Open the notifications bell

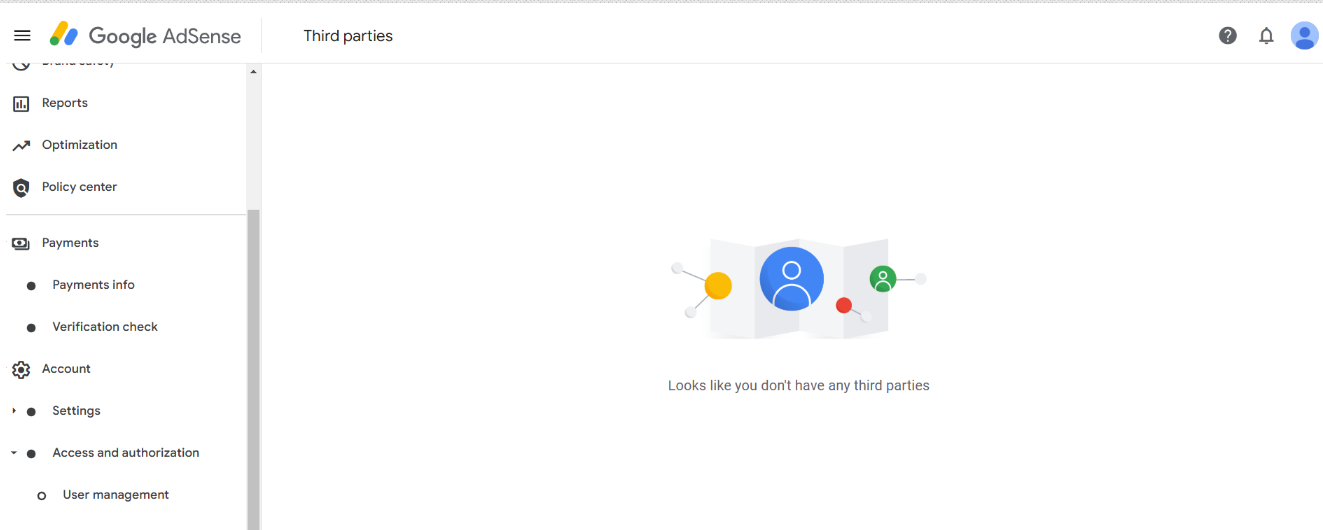coord(1266,36)
